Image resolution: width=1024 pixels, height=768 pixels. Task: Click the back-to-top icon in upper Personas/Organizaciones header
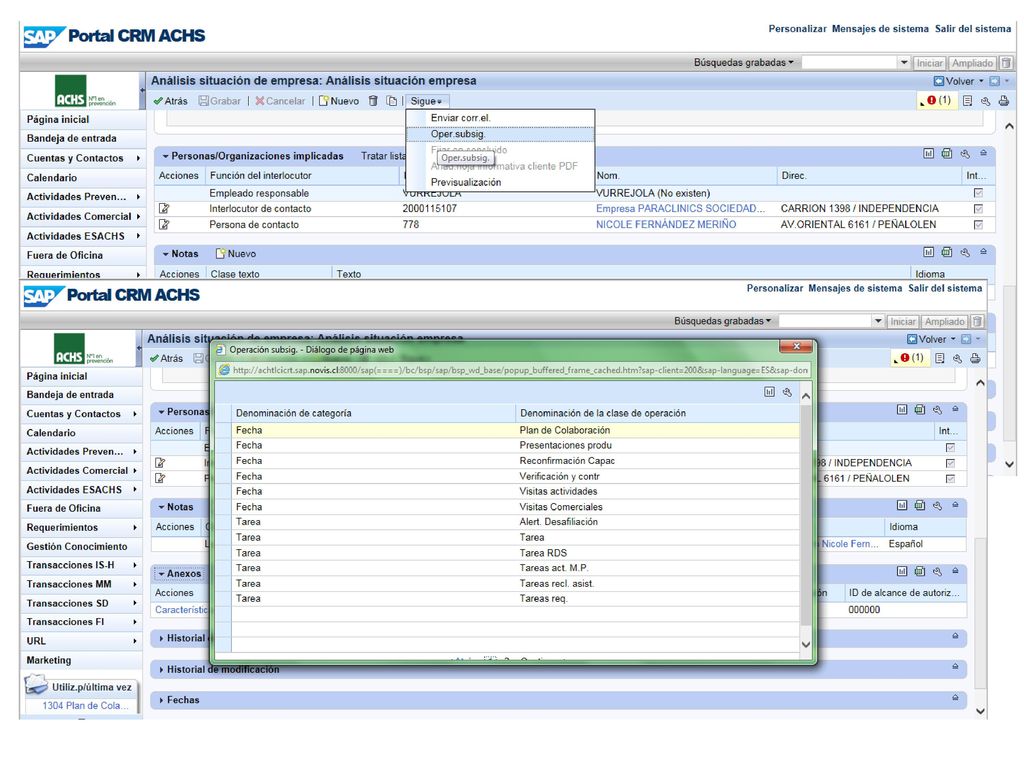click(x=984, y=153)
